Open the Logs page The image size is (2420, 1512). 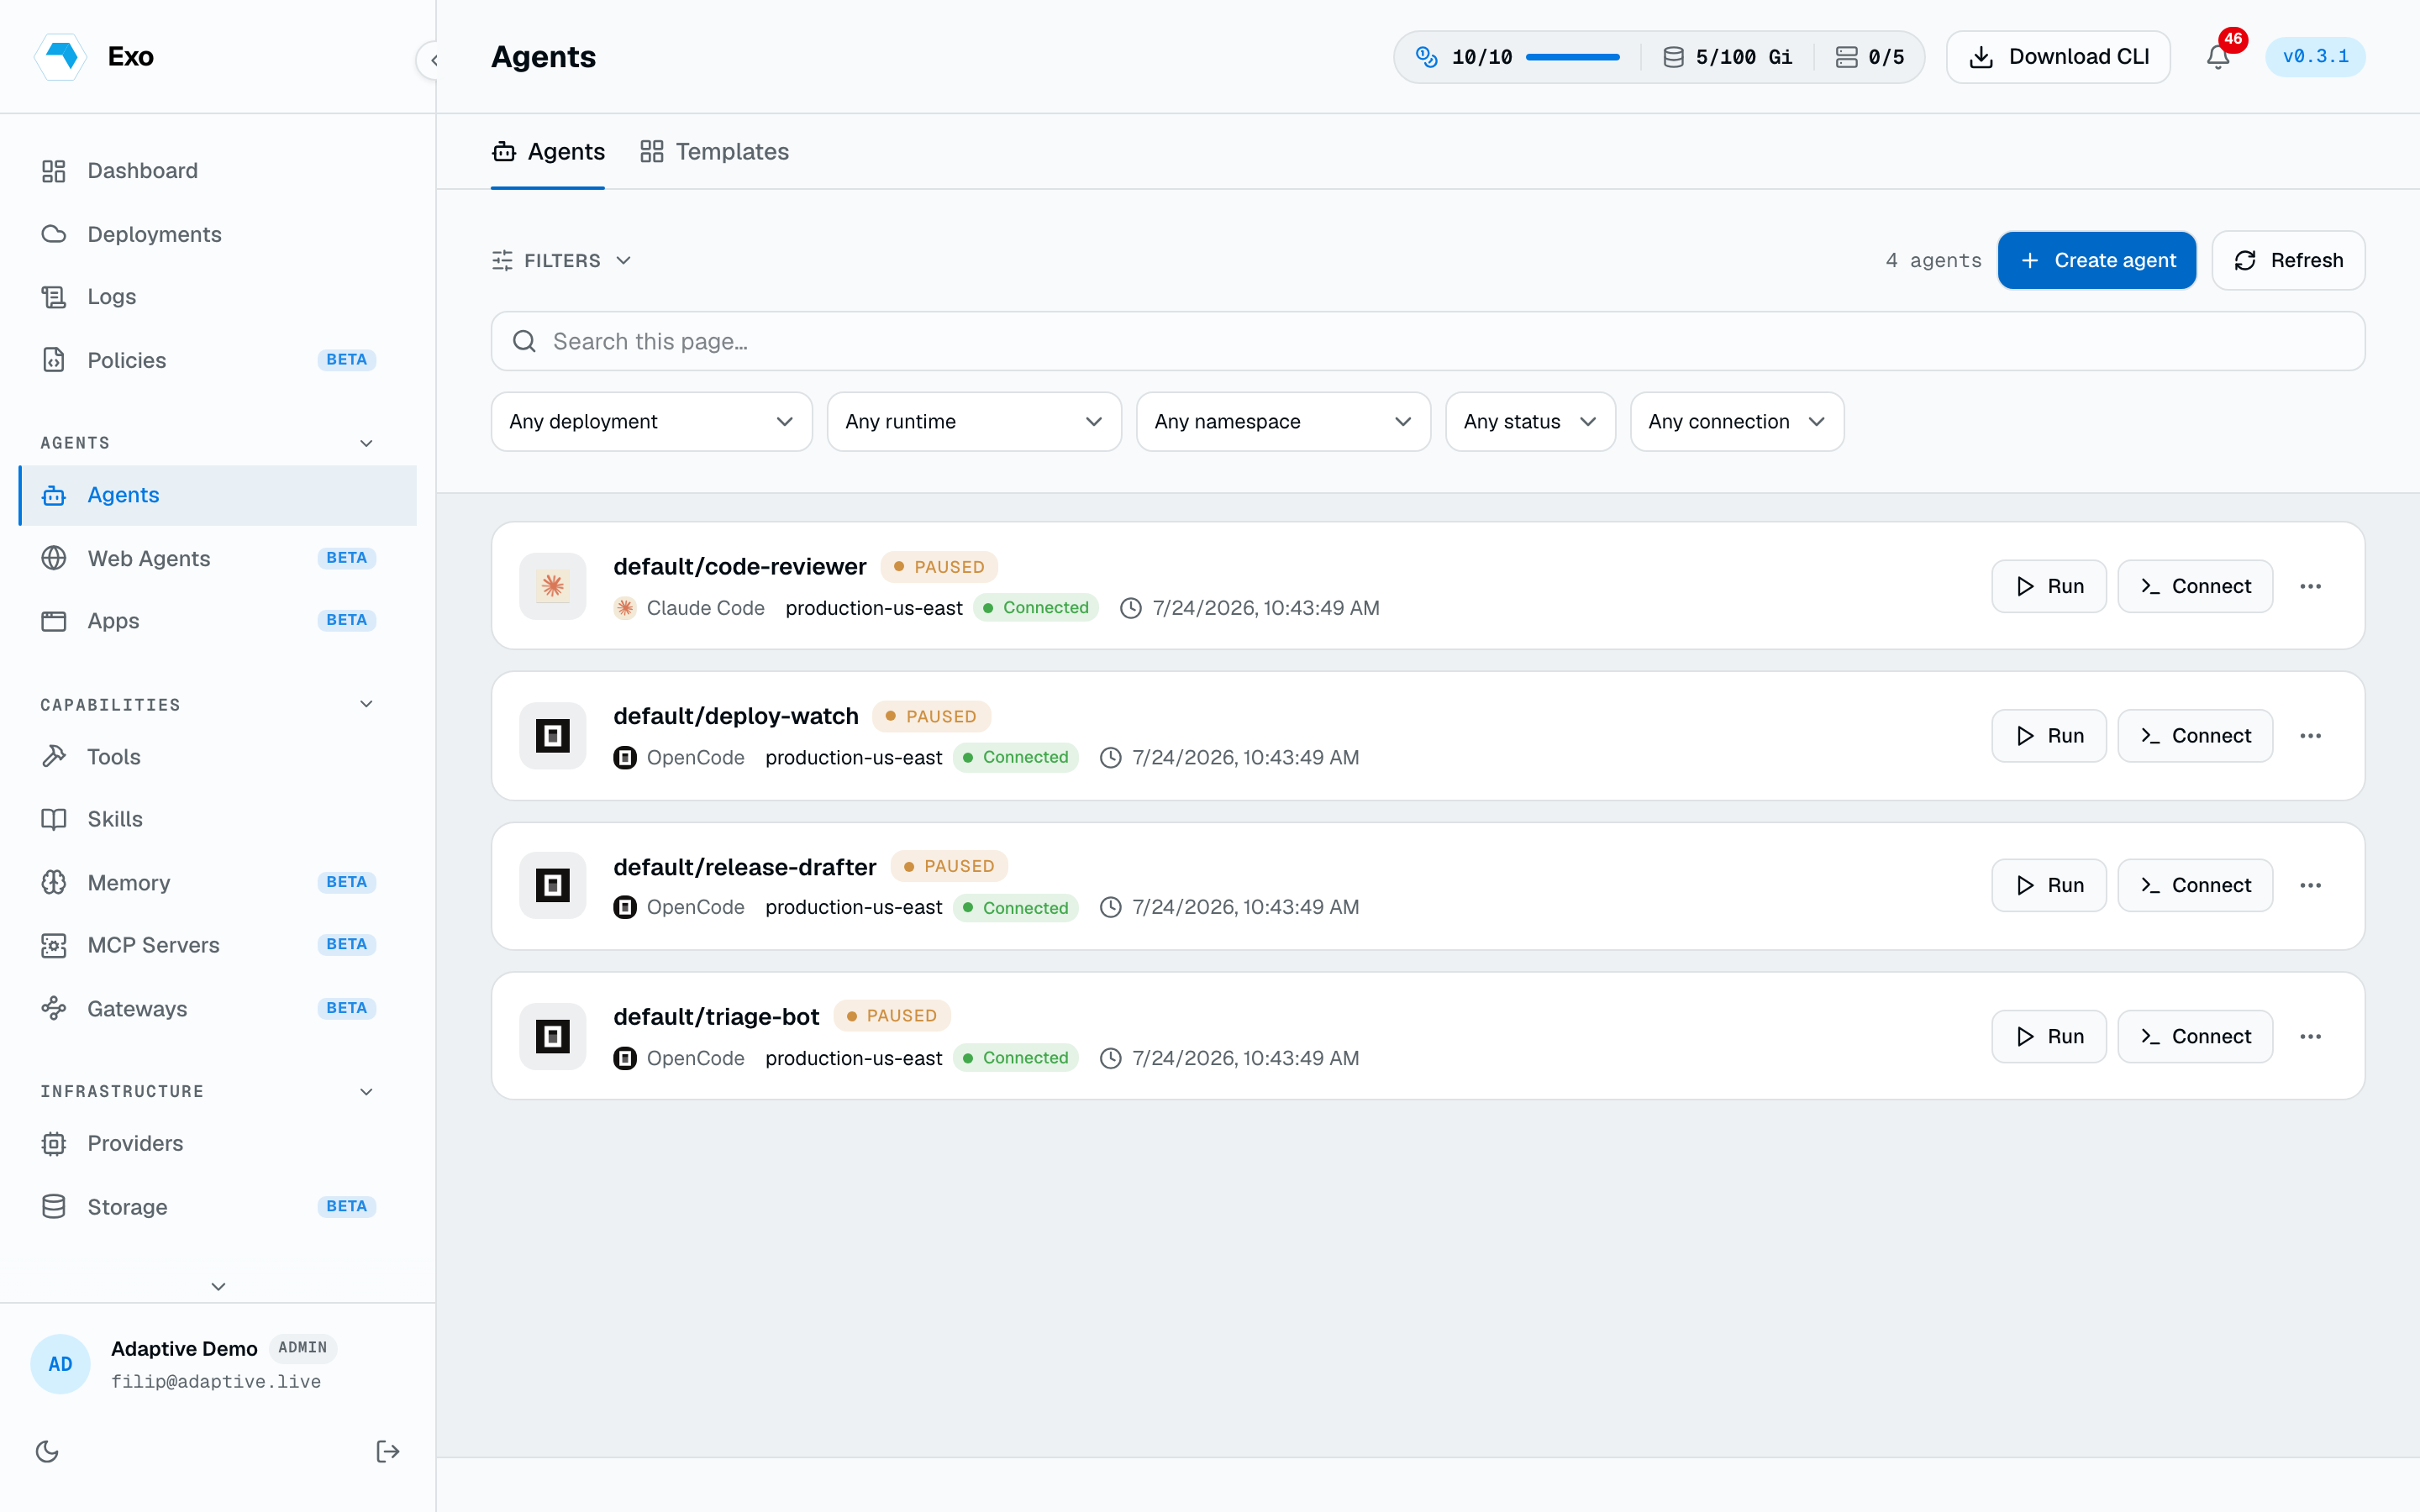(x=218, y=297)
